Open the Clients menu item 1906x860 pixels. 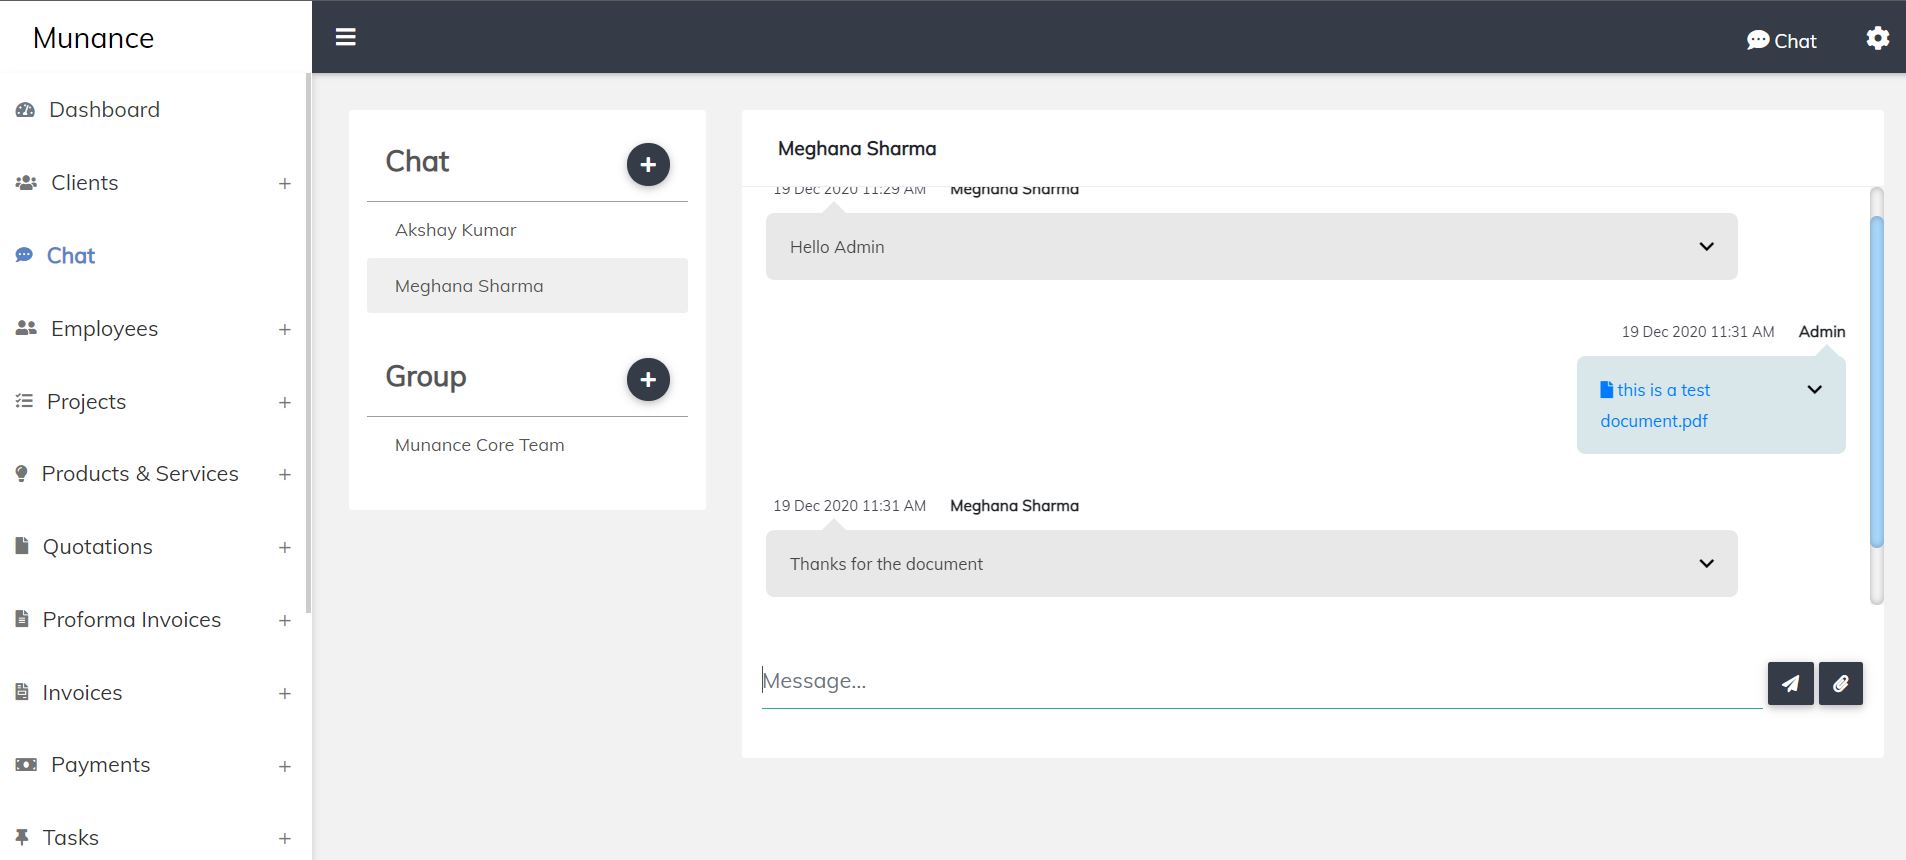tap(85, 183)
